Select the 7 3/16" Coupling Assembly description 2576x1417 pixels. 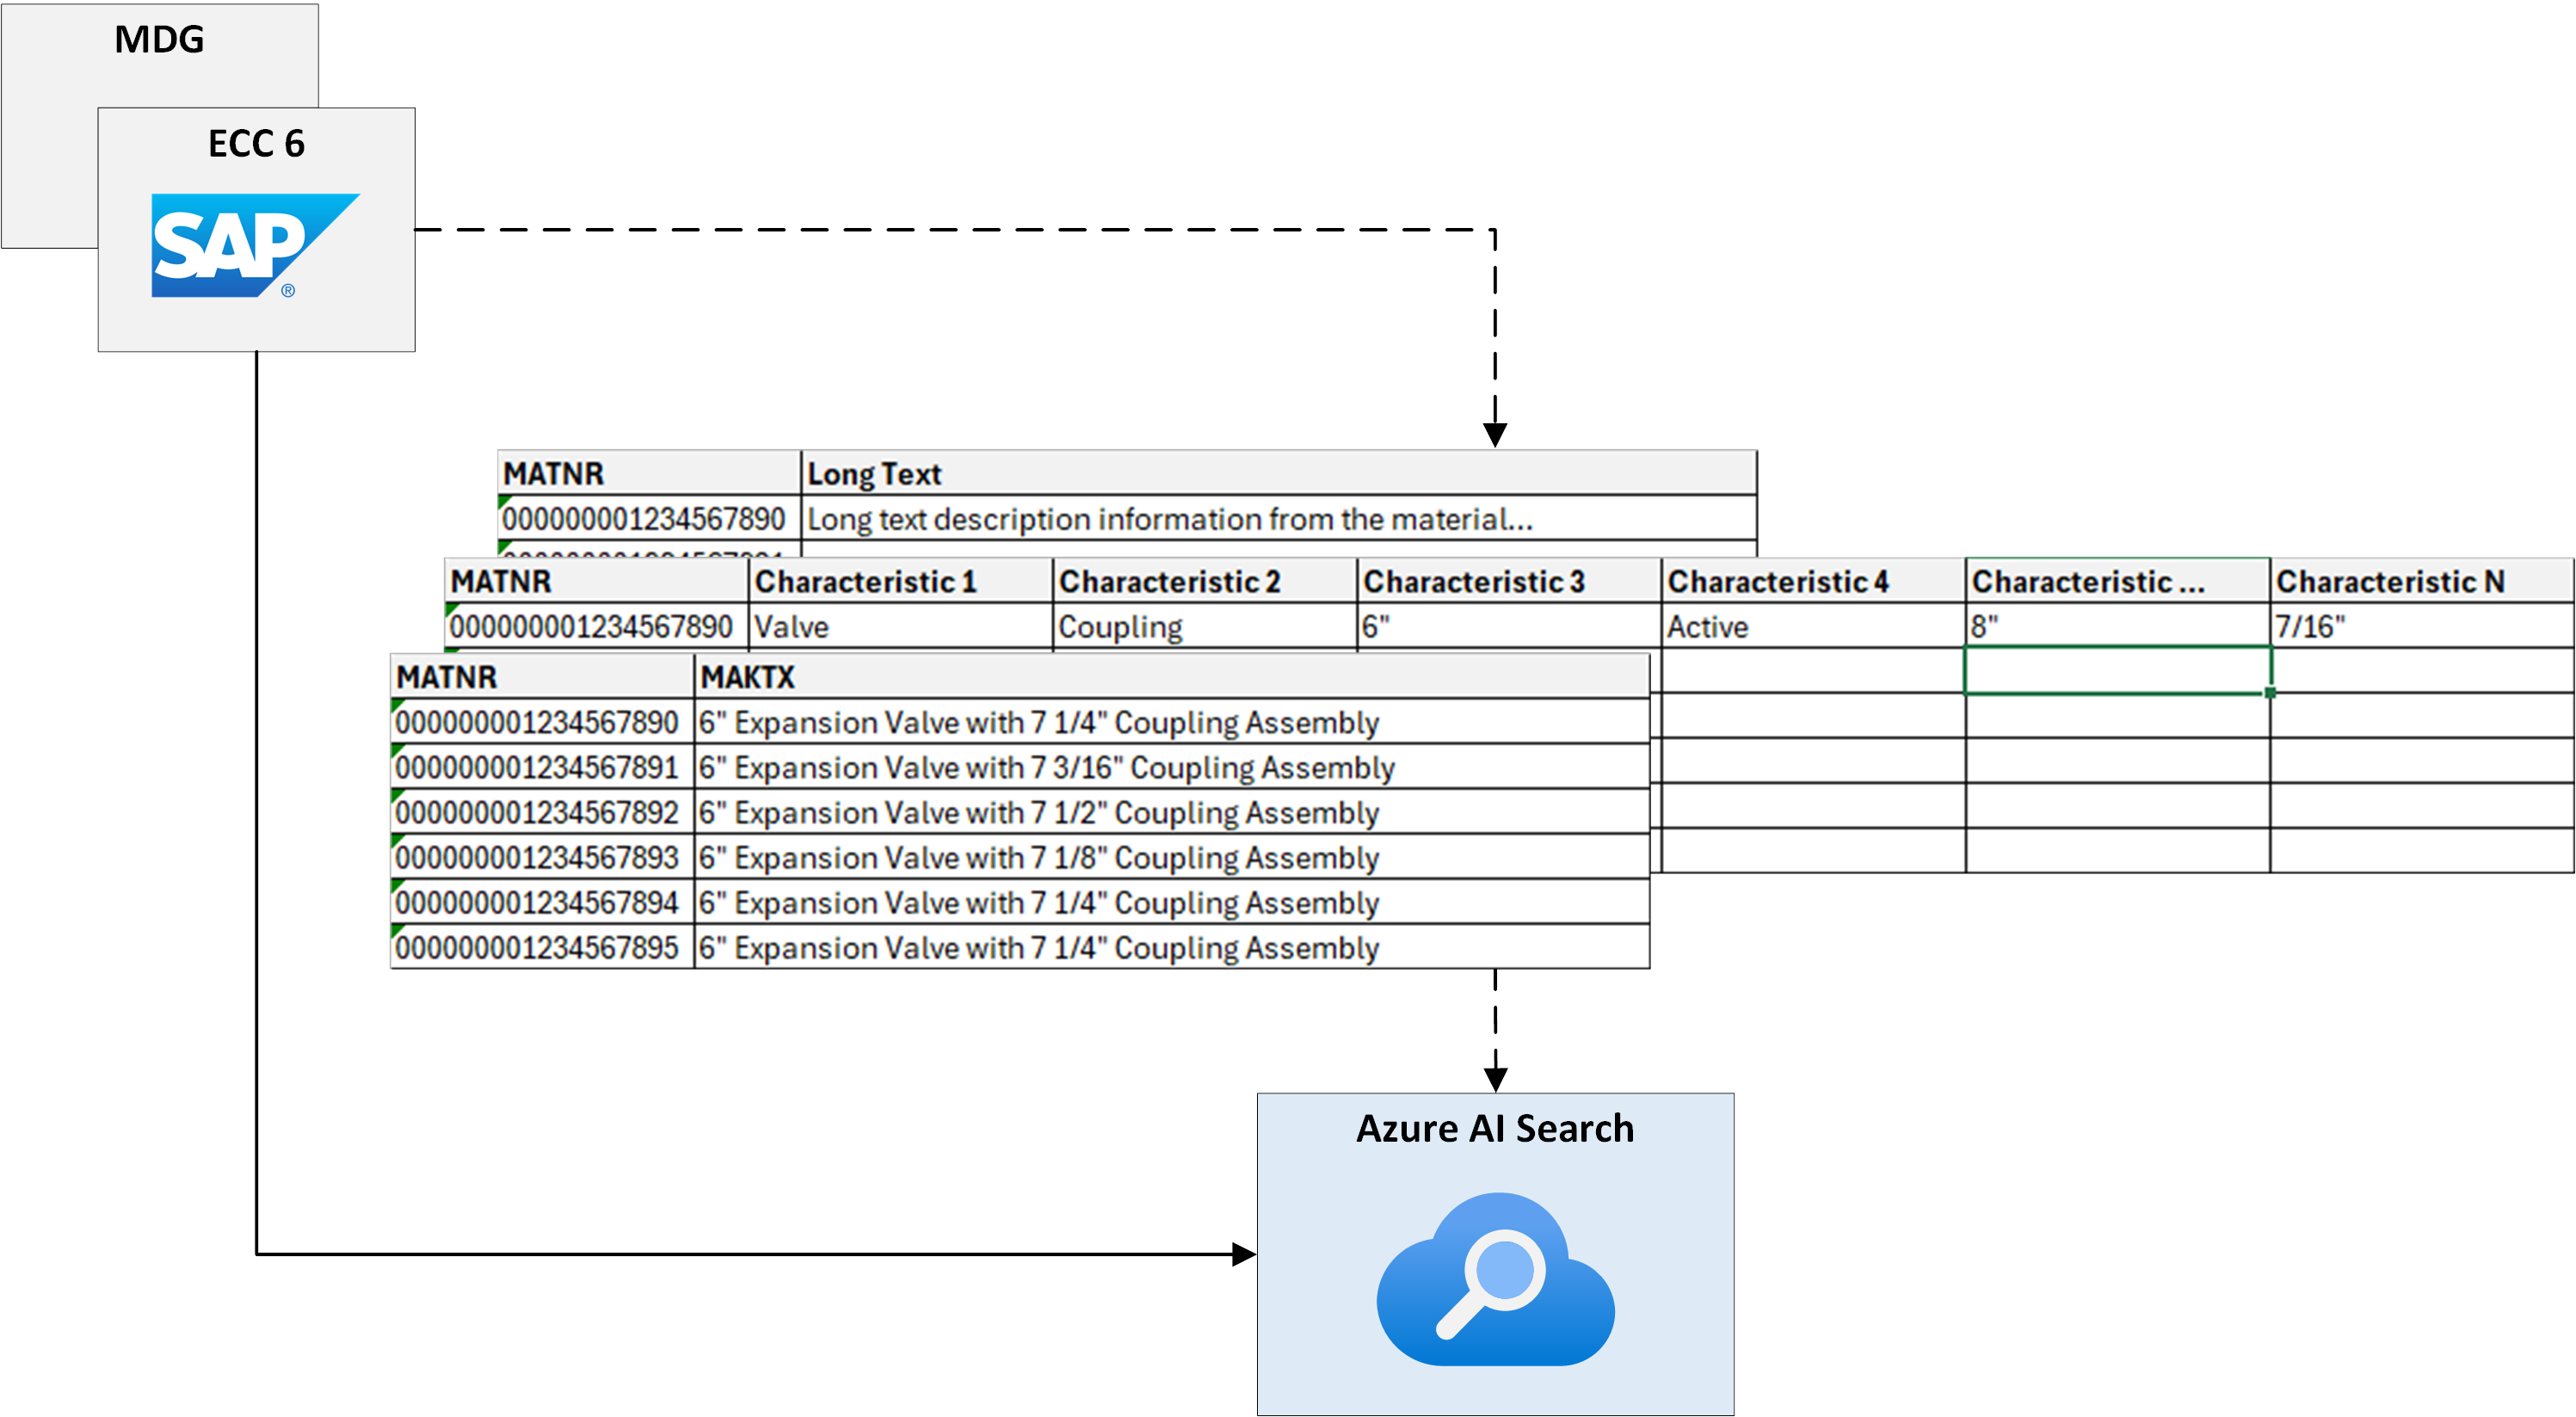[x=1046, y=768]
